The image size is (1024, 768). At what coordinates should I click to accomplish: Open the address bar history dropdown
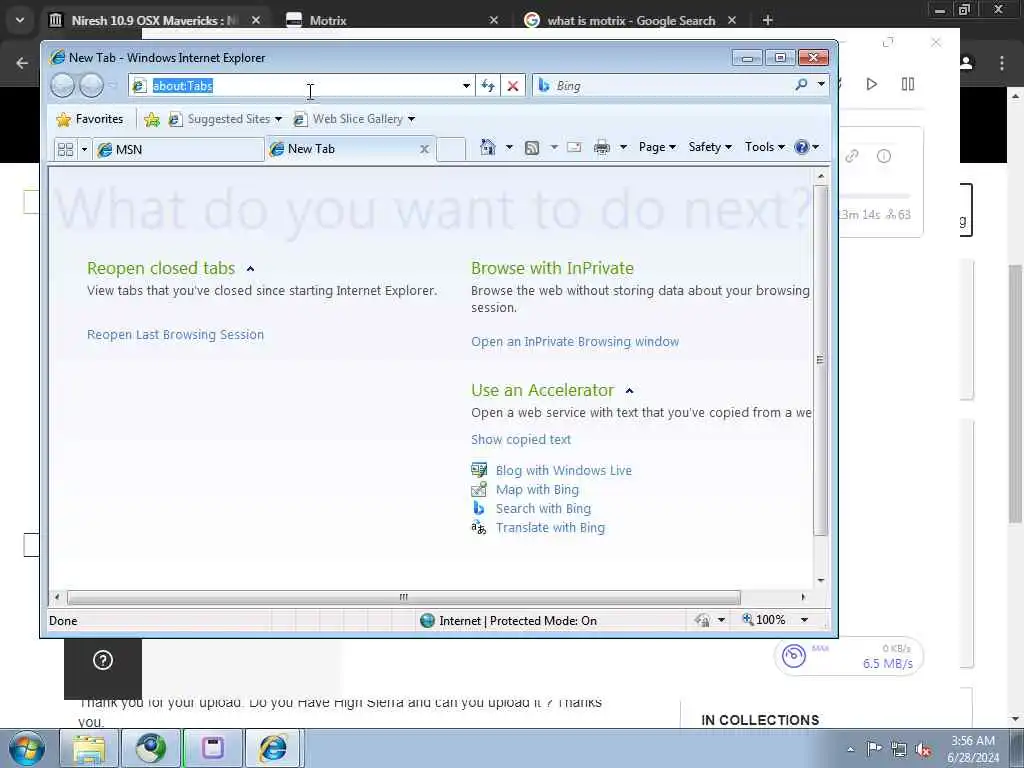(x=466, y=86)
